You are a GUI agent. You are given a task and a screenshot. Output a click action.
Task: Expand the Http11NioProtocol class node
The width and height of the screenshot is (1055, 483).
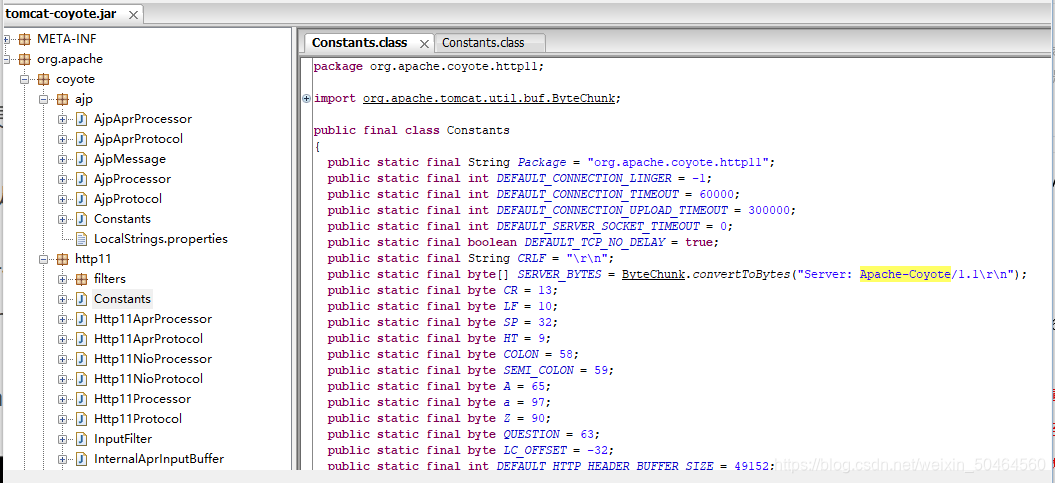click(x=63, y=379)
